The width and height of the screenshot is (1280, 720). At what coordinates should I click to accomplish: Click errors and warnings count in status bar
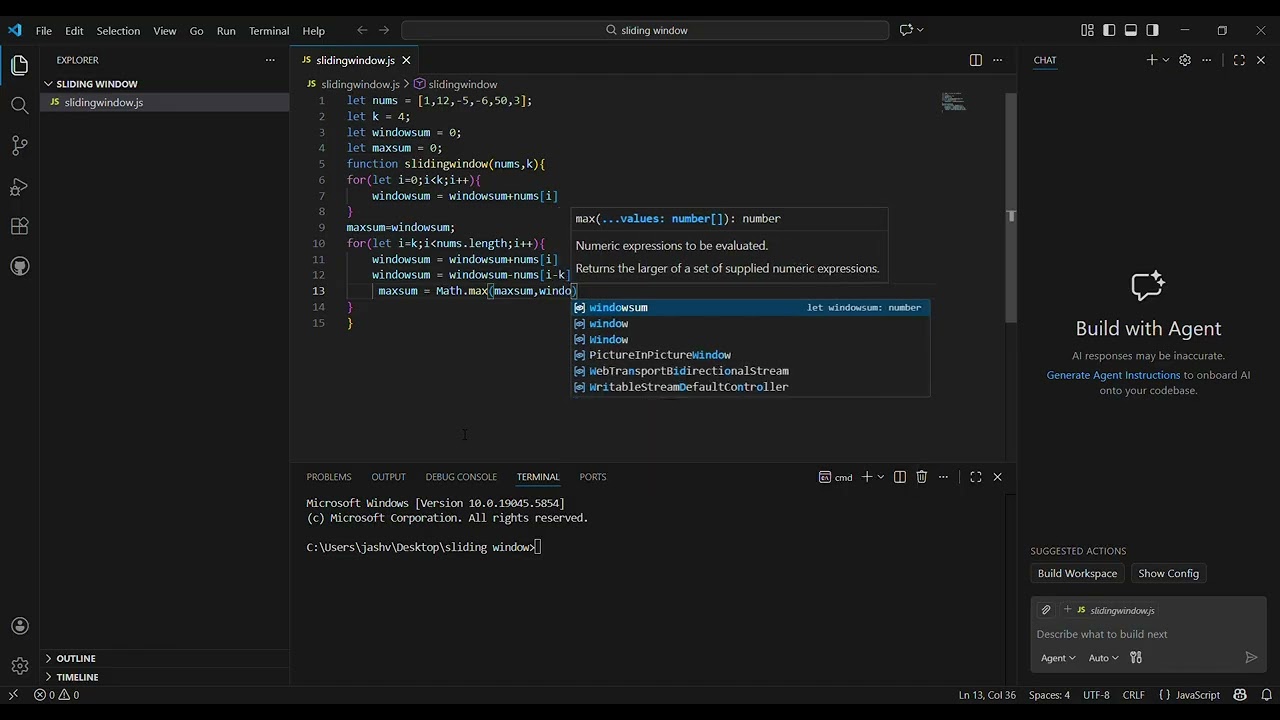click(56, 695)
